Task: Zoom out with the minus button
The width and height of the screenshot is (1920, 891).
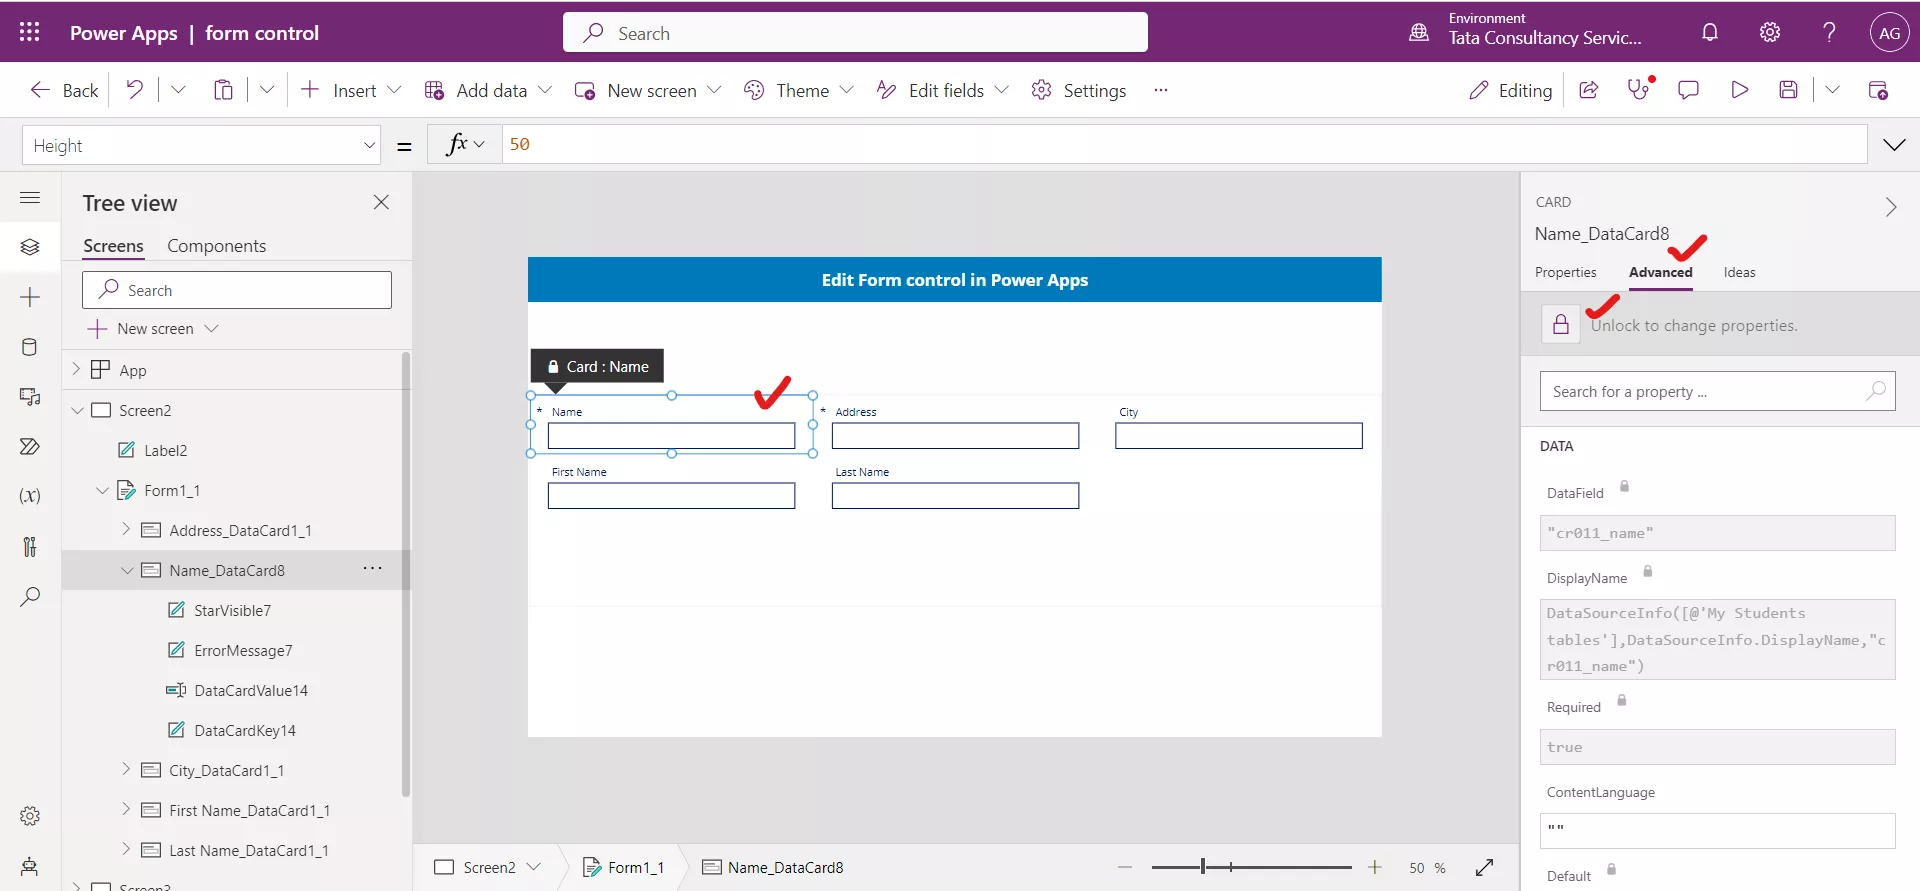Action: pyautogui.click(x=1125, y=867)
